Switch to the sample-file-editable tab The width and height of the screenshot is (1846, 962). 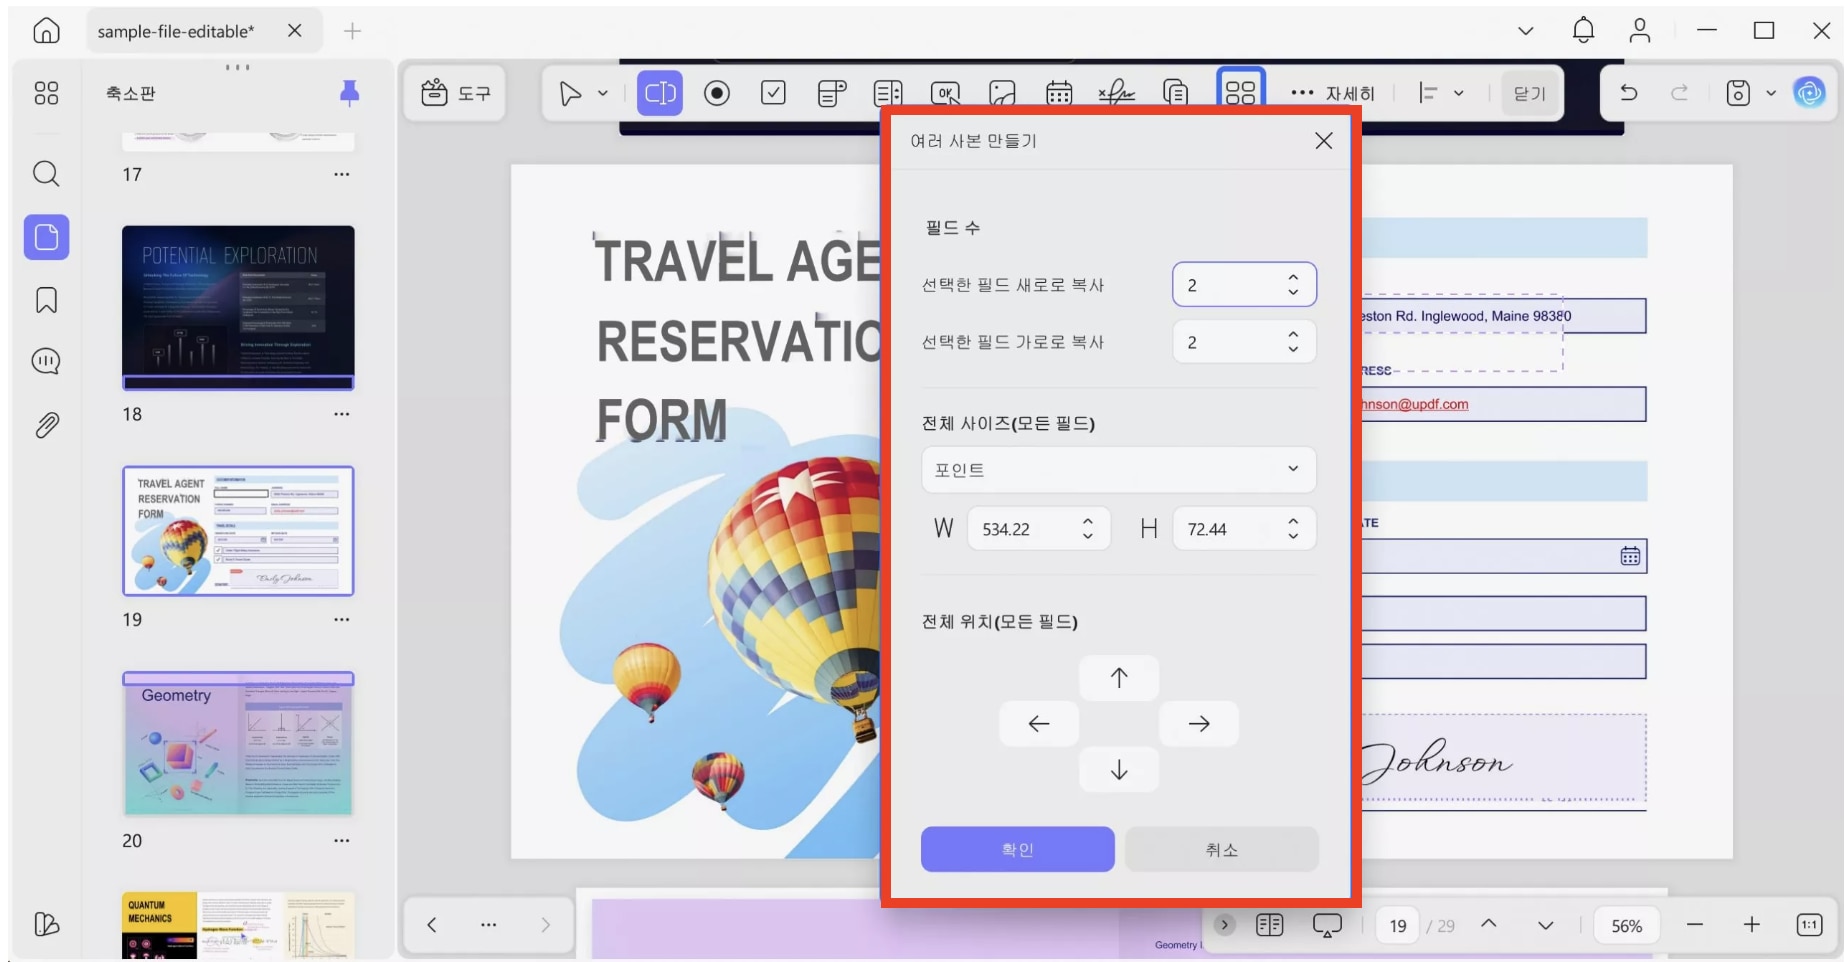(x=176, y=31)
